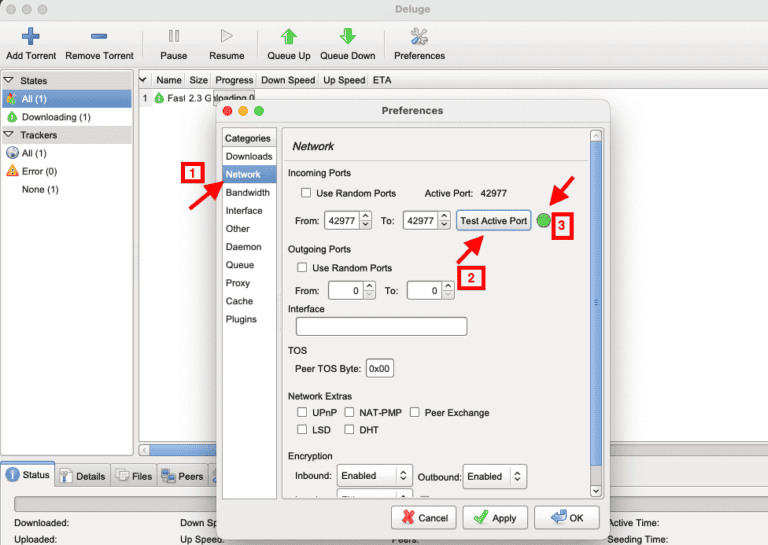Pause the torrent with toolbar Pause icon
Image resolution: width=768 pixels, height=545 pixels.
pos(174,36)
